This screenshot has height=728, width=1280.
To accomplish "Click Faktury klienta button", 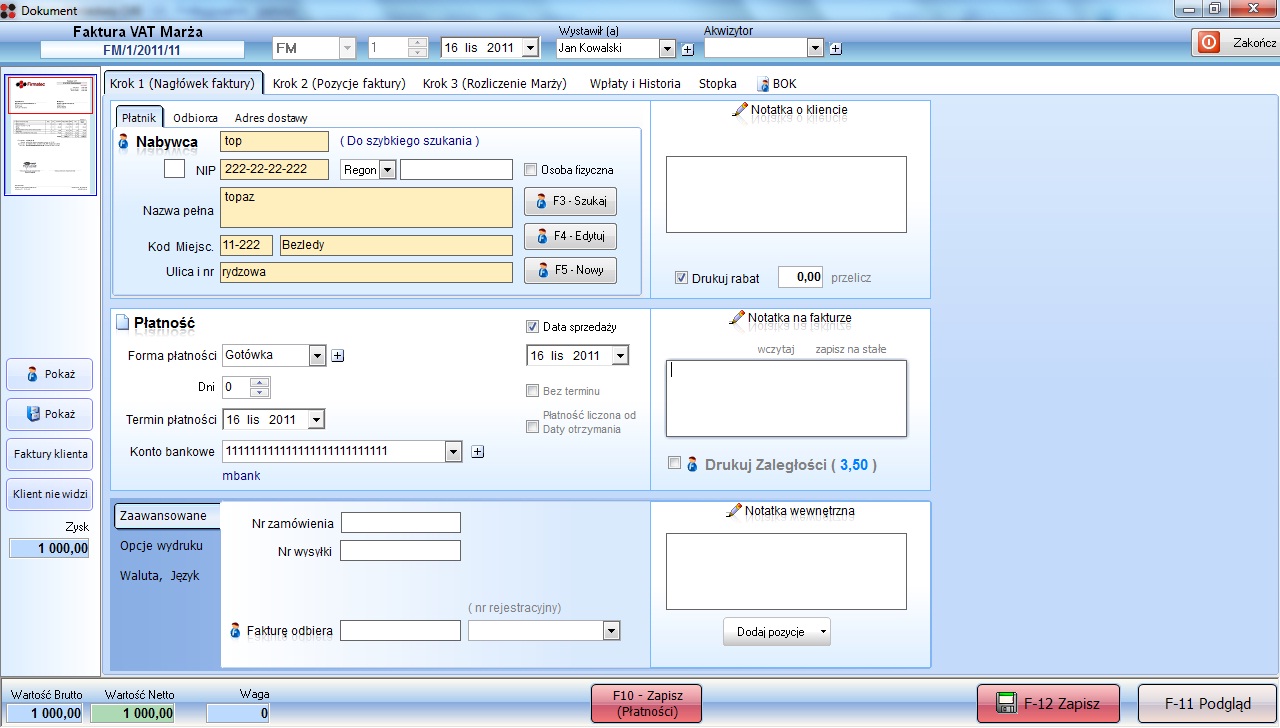I will point(49,454).
